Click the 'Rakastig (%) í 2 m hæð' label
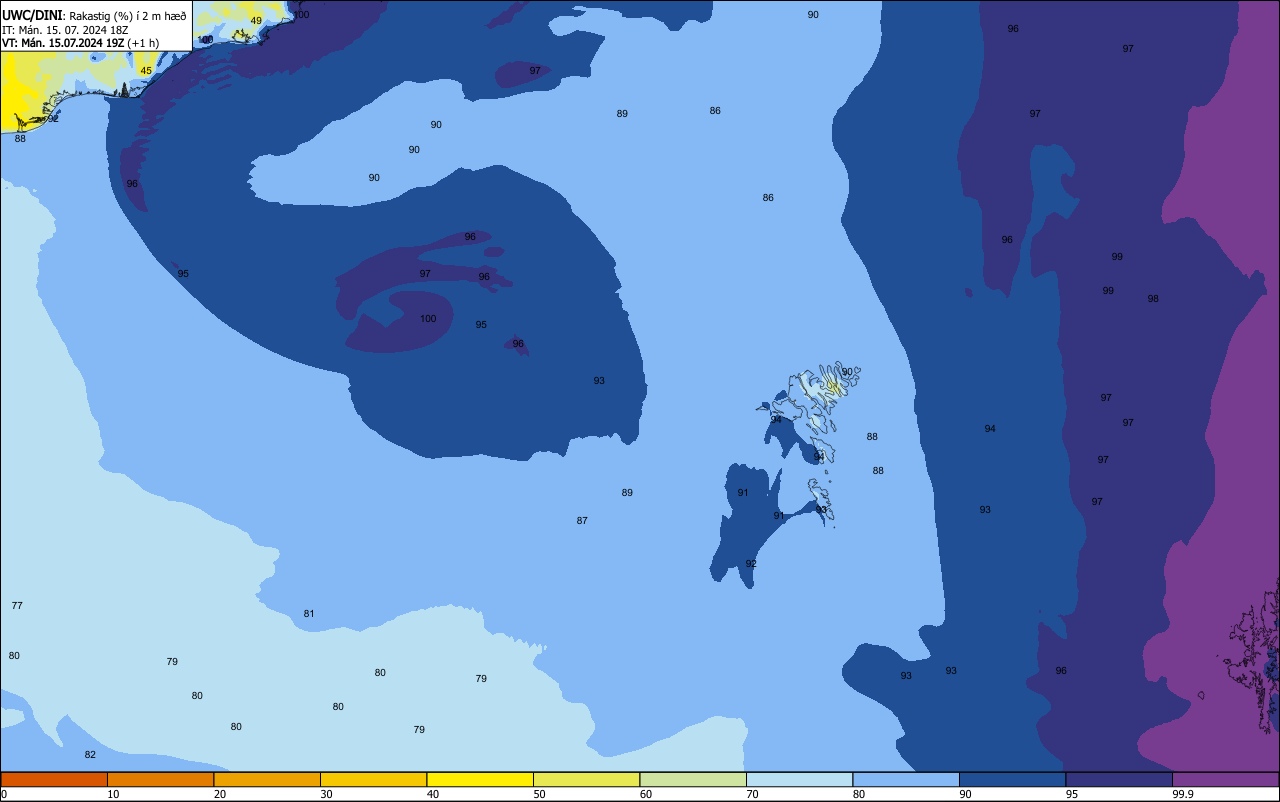The height and width of the screenshot is (802, 1280). [128, 16]
